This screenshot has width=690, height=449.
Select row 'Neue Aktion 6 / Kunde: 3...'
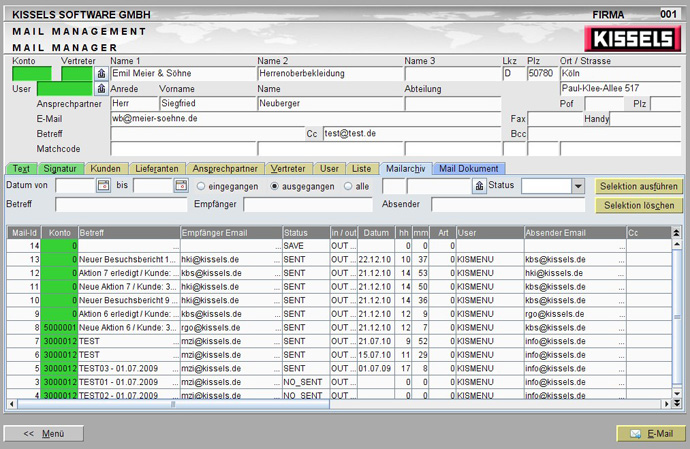[x=339, y=328]
